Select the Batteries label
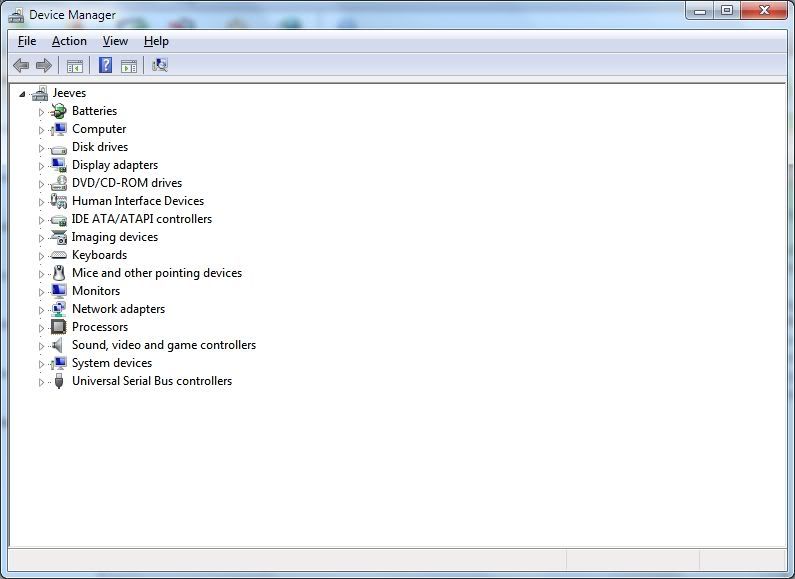Image resolution: width=795 pixels, height=579 pixels. pyautogui.click(x=94, y=111)
